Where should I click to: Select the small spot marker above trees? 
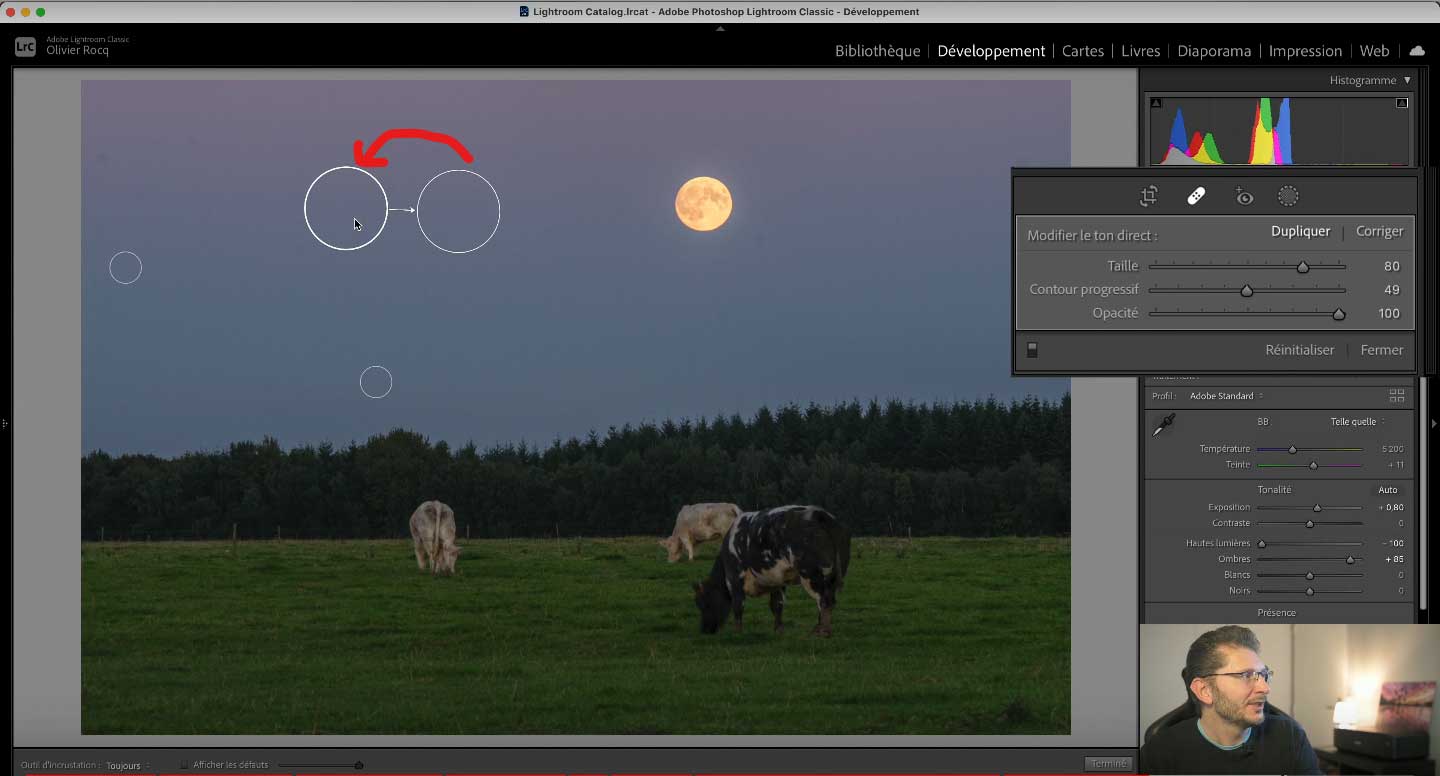[x=376, y=382]
